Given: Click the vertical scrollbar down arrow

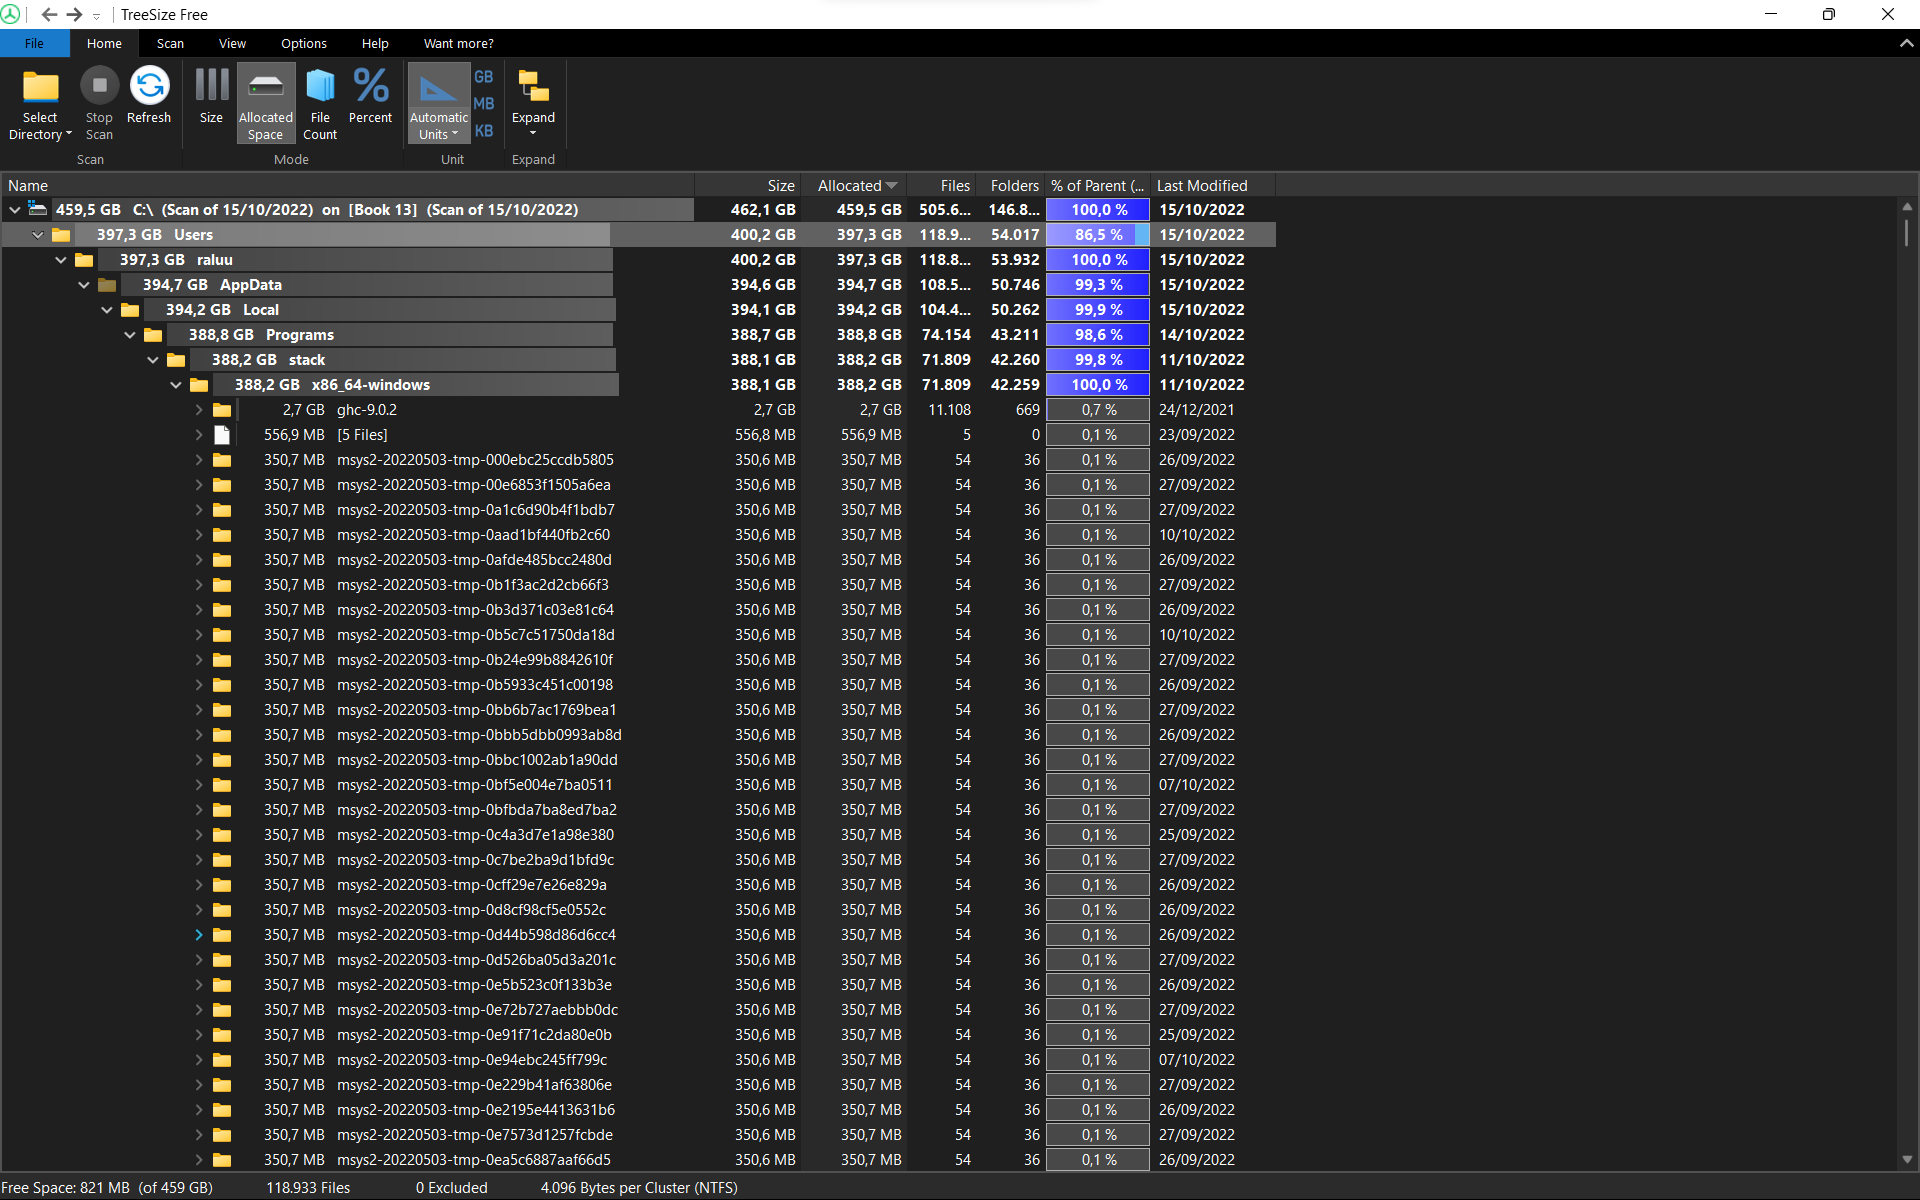Looking at the screenshot, I should [x=1908, y=1160].
